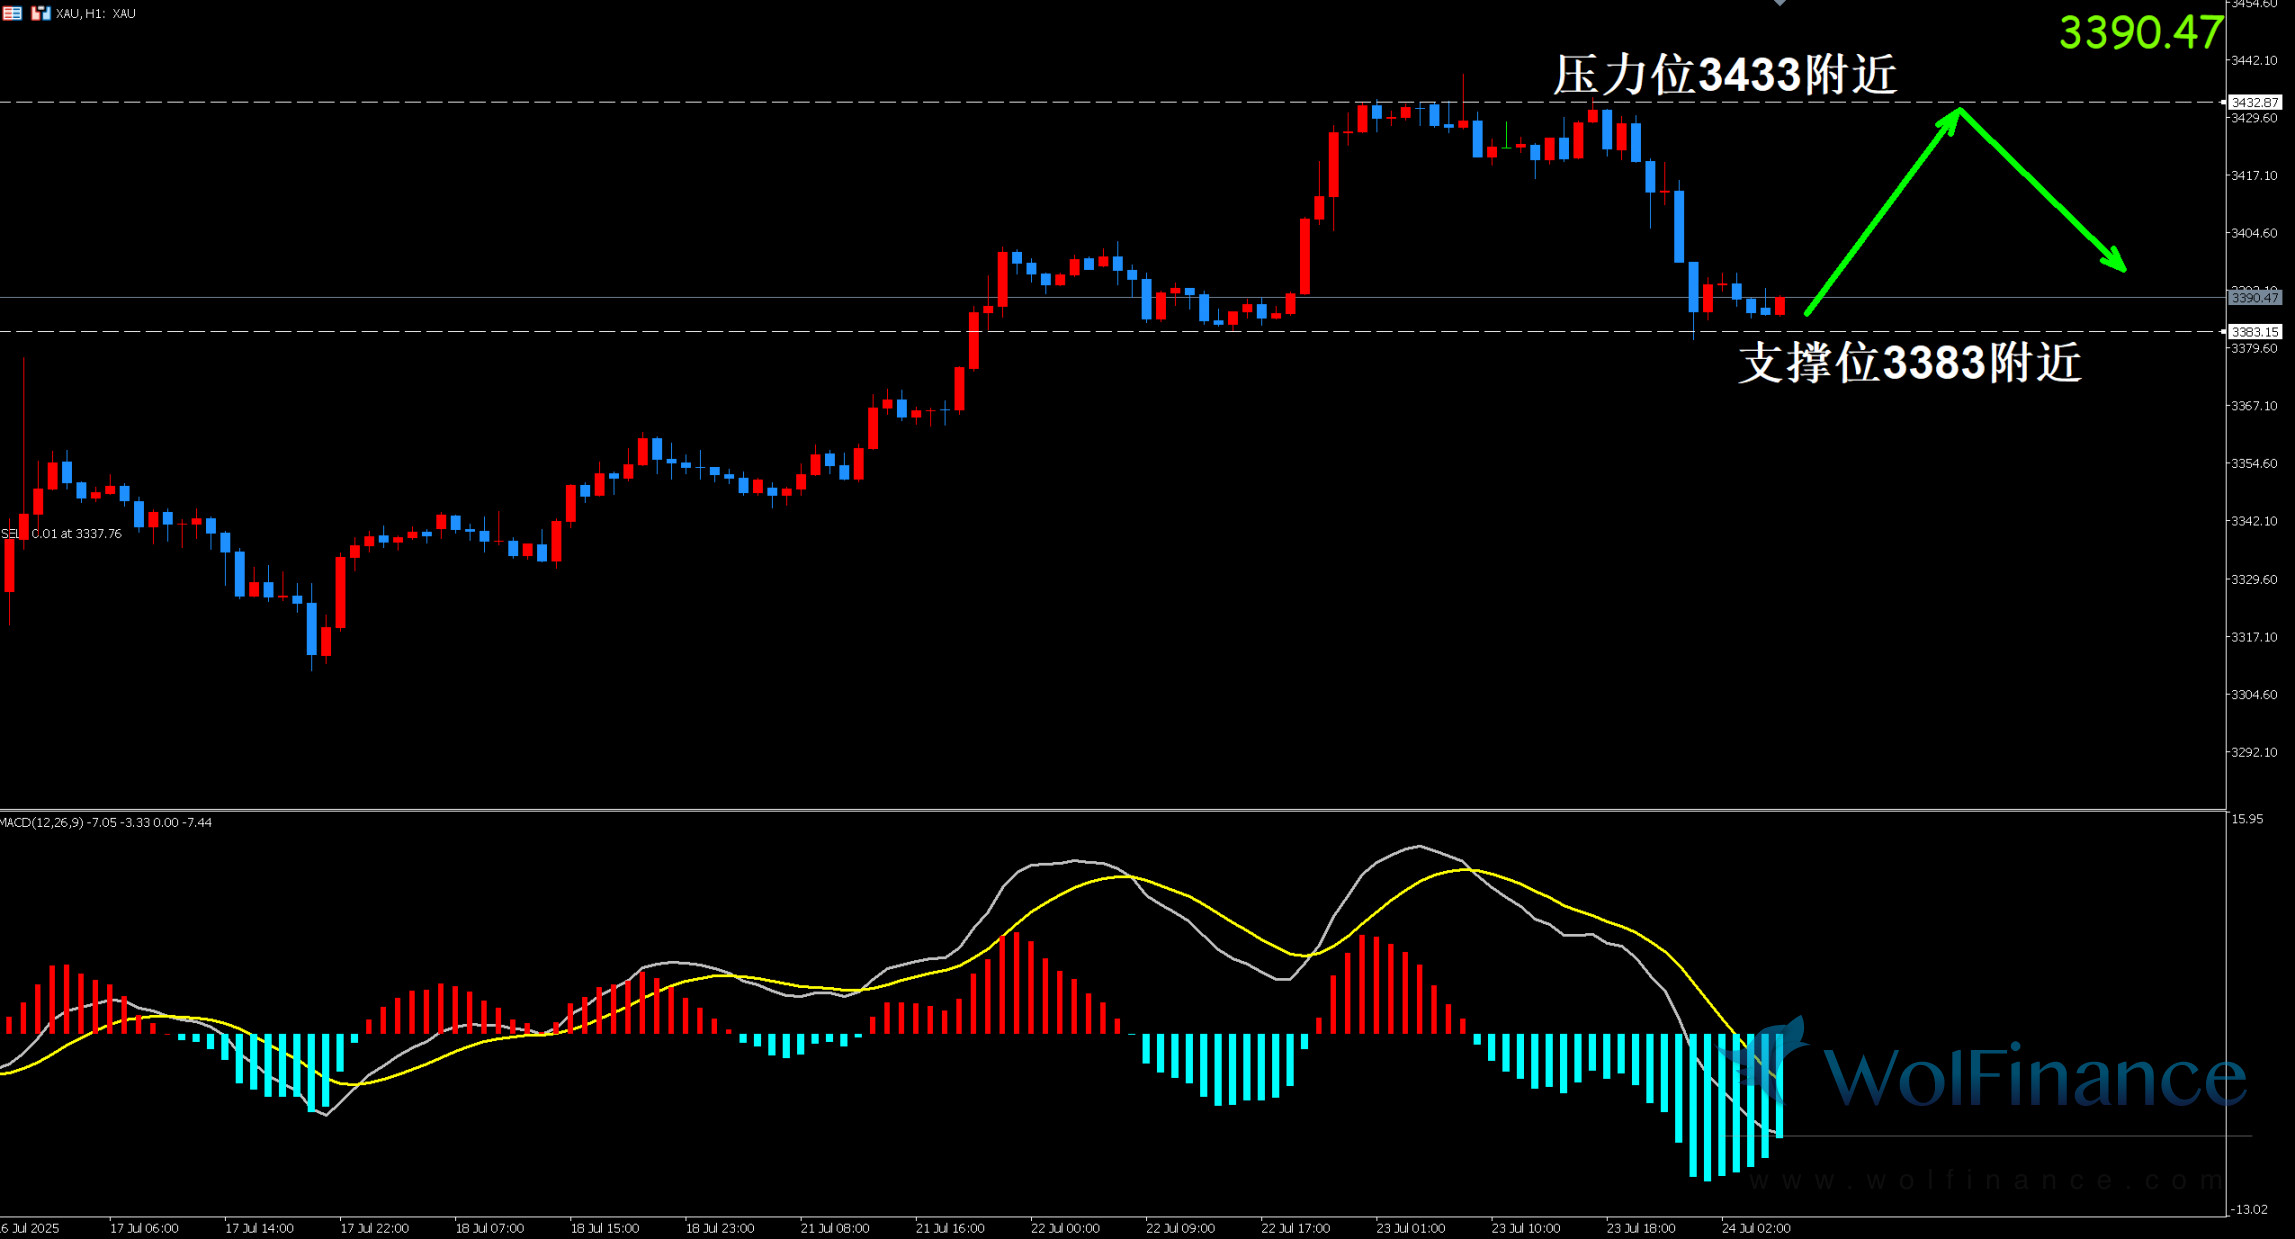Click the '17 Jul 14:00' time label

point(259,1228)
